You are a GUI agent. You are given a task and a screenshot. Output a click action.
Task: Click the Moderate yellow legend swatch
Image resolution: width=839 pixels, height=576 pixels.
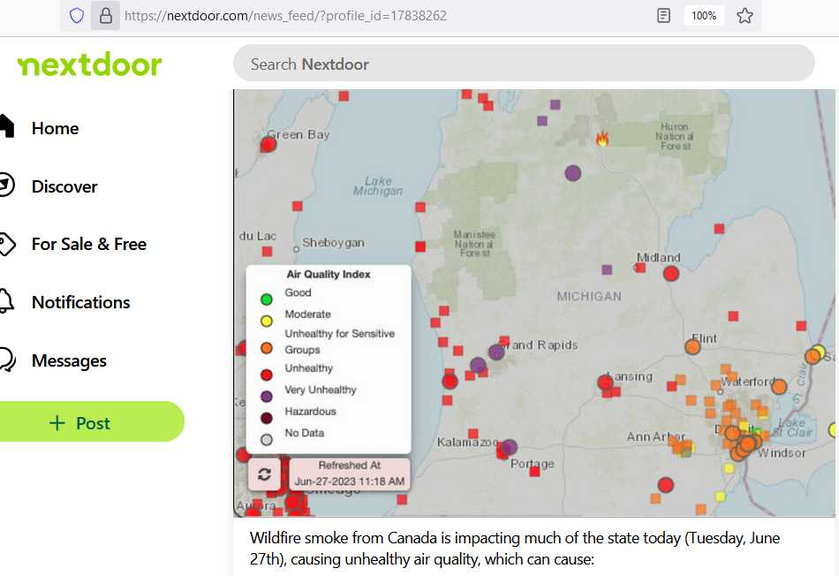coord(266,321)
